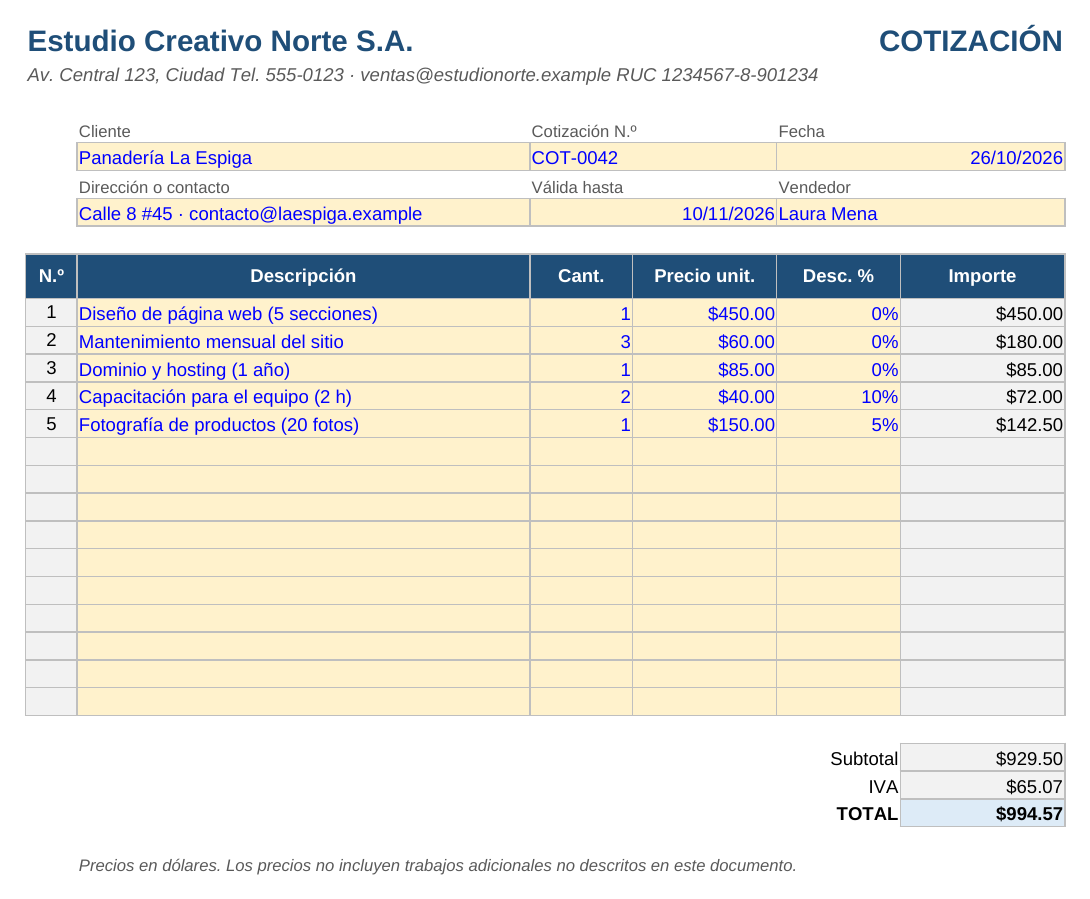Click the quote number 'COT-0042'

[x=653, y=157]
